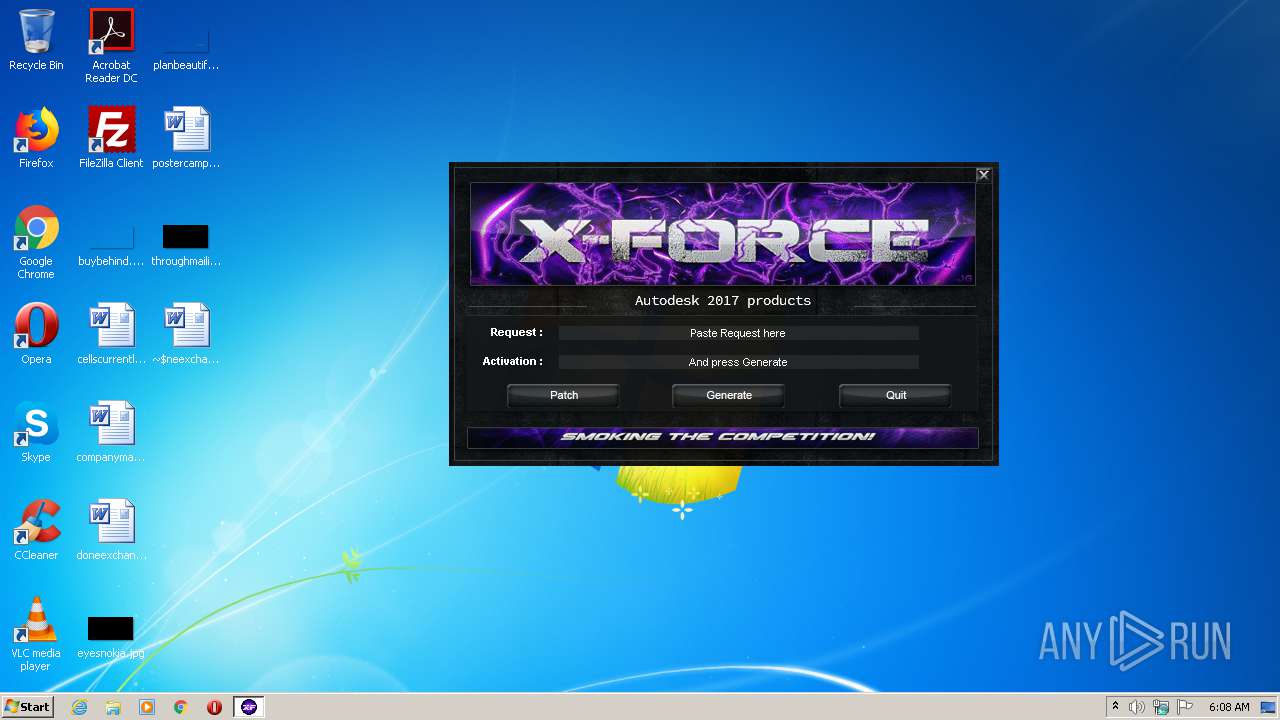This screenshot has height=720, width=1280.
Task: Click the Request input field
Action: (x=738, y=333)
